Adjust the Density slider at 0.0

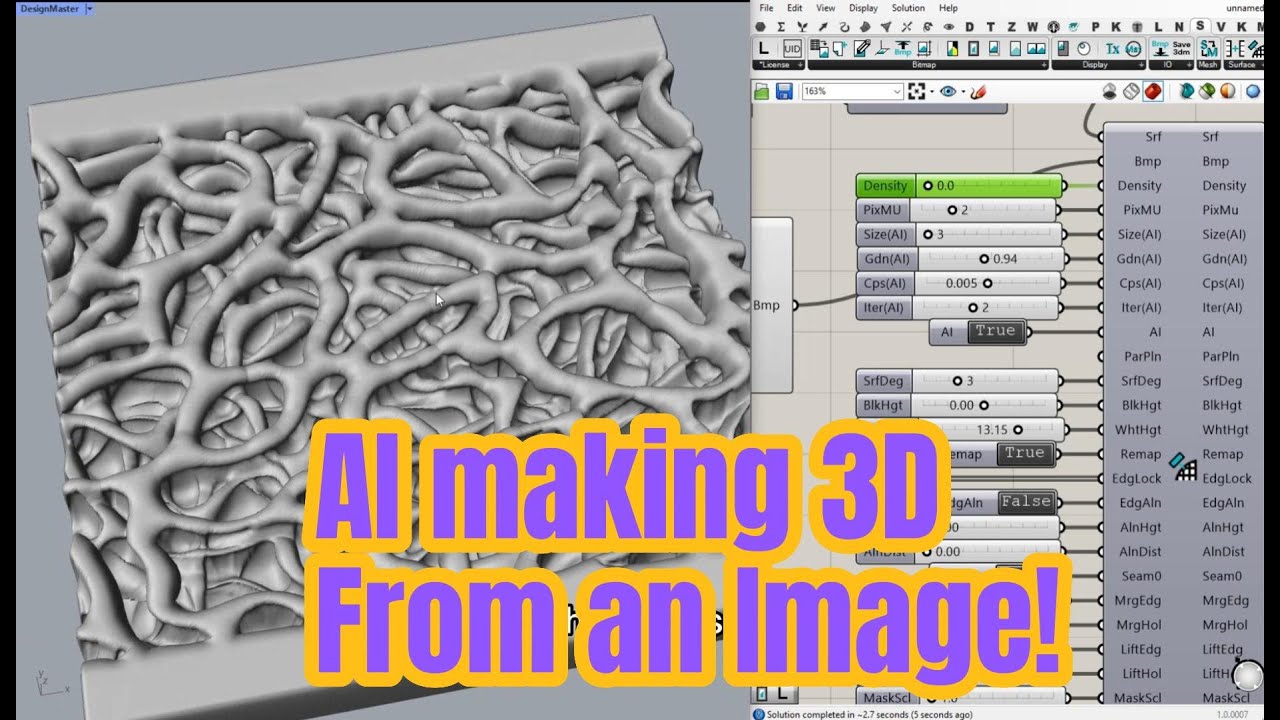pyautogui.click(x=988, y=186)
